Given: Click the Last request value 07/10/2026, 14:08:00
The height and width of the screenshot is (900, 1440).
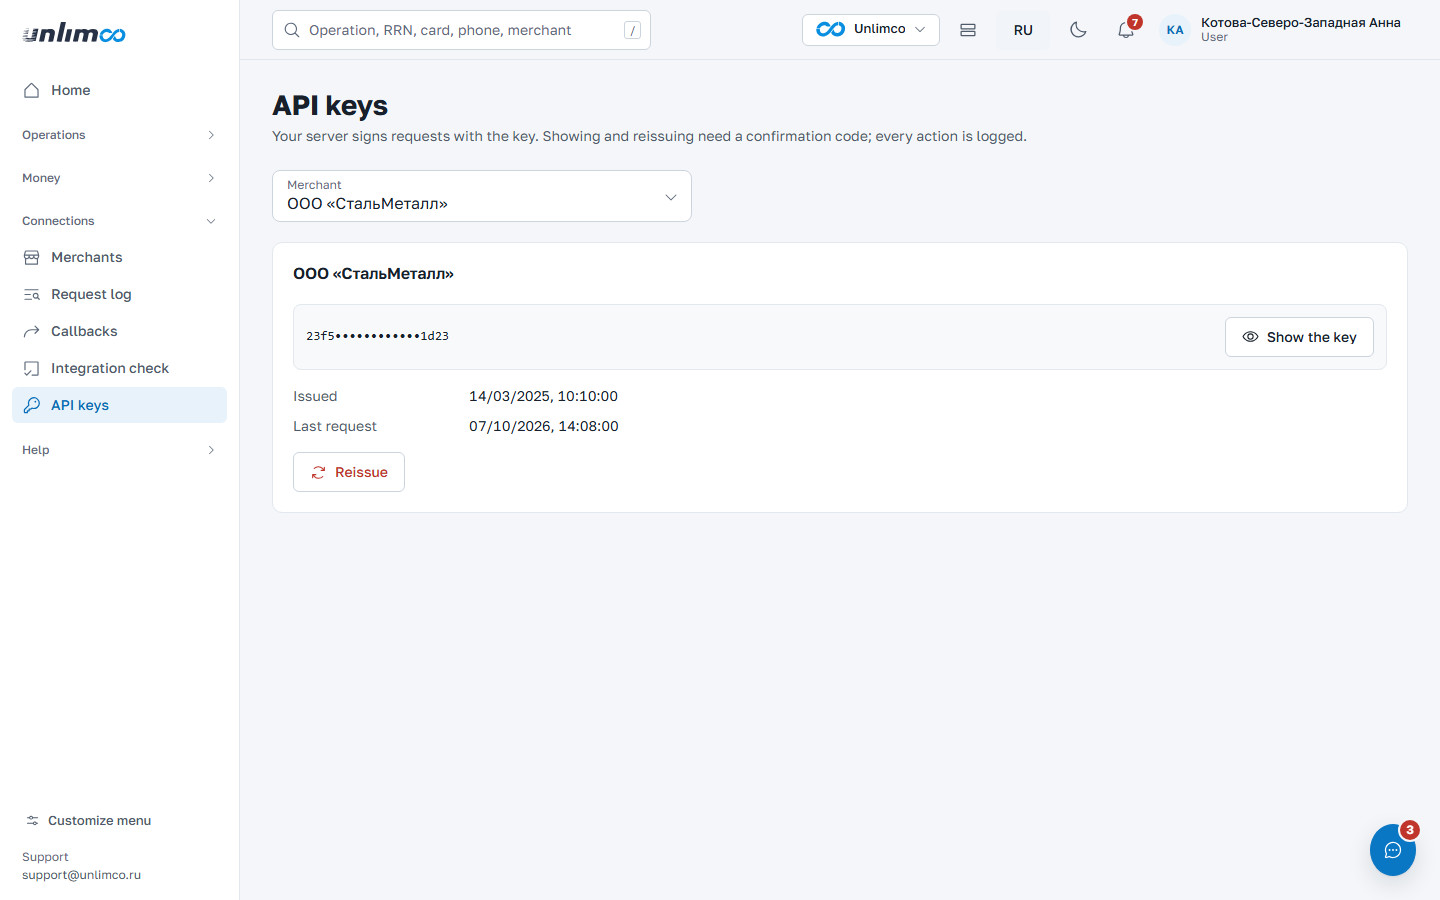Looking at the screenshot, I should click(543, 426).
